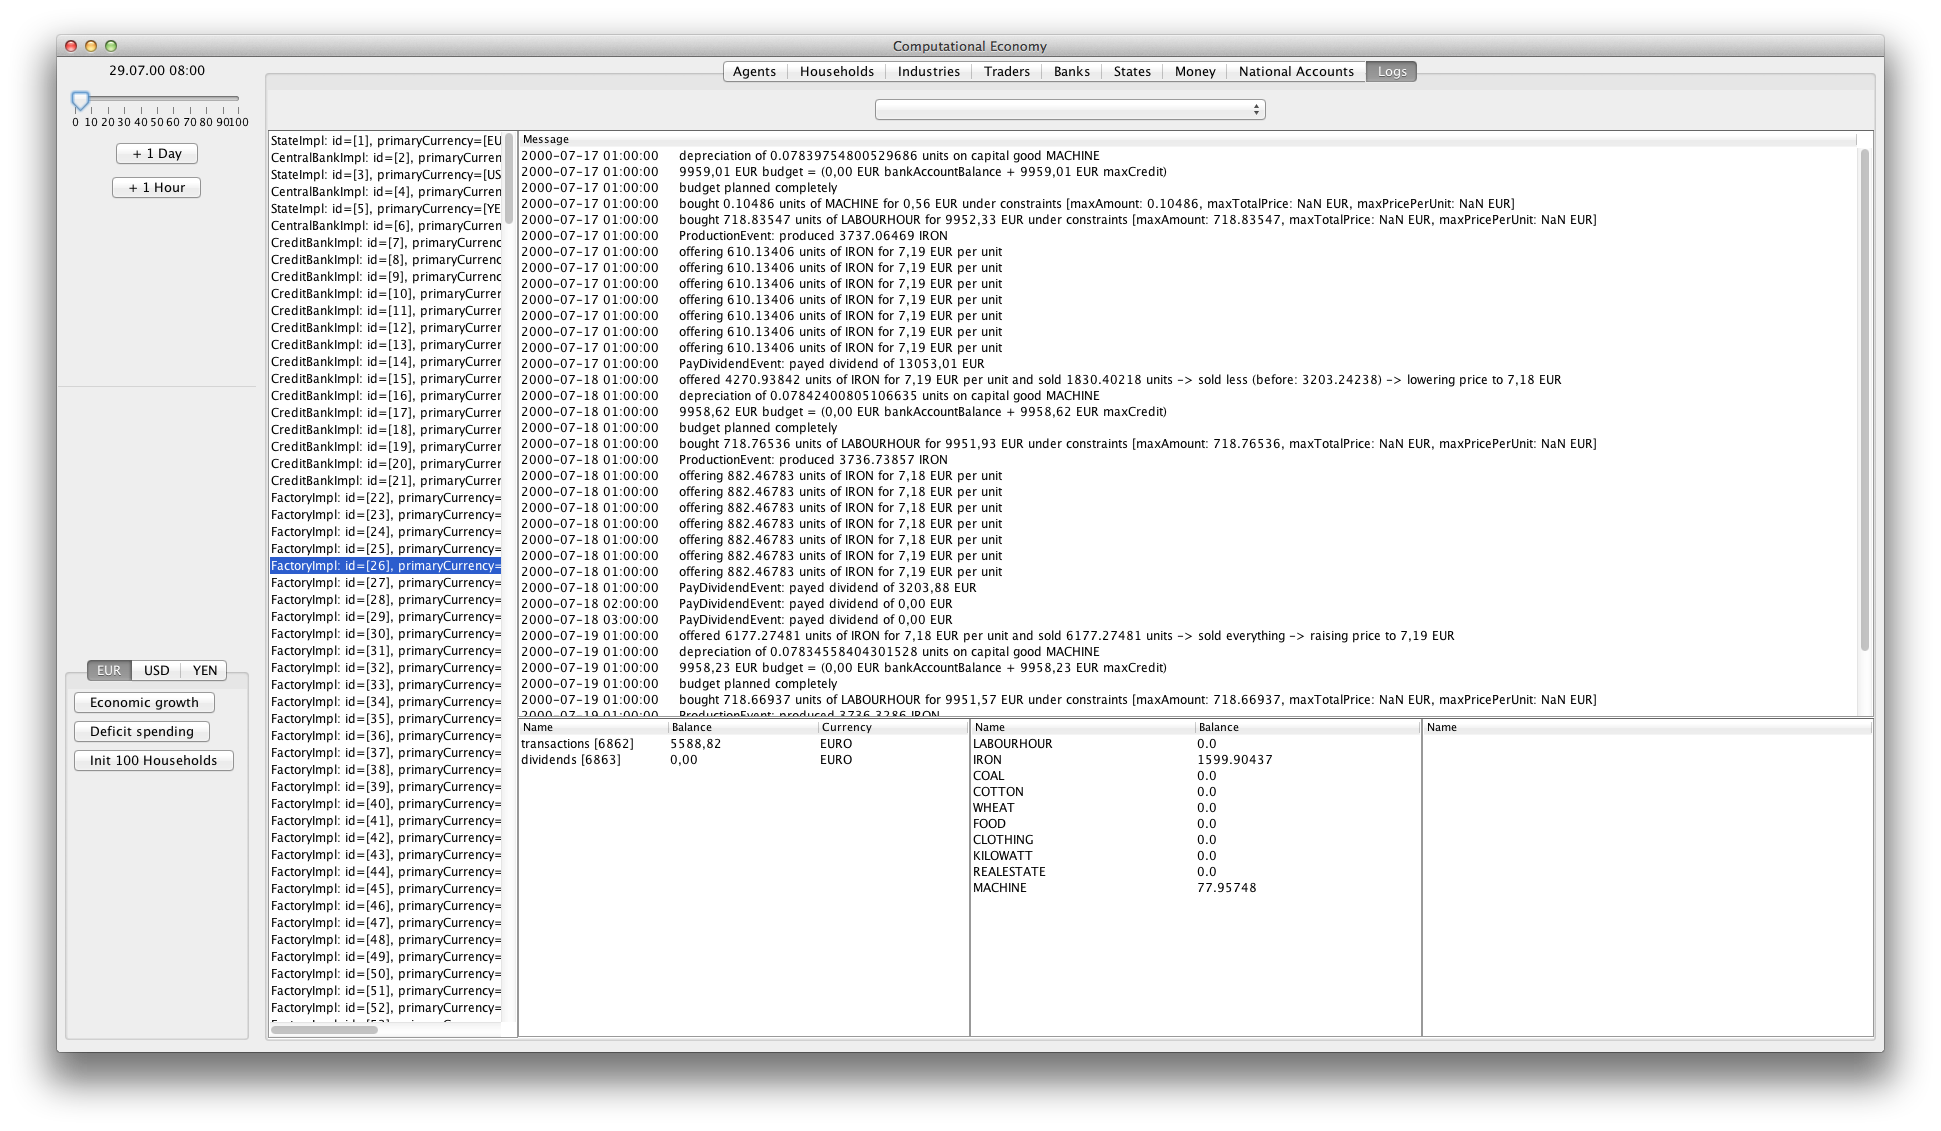Open the log filter dropdown
Screen dimensions: 1941x1131
click(1069, 110)
